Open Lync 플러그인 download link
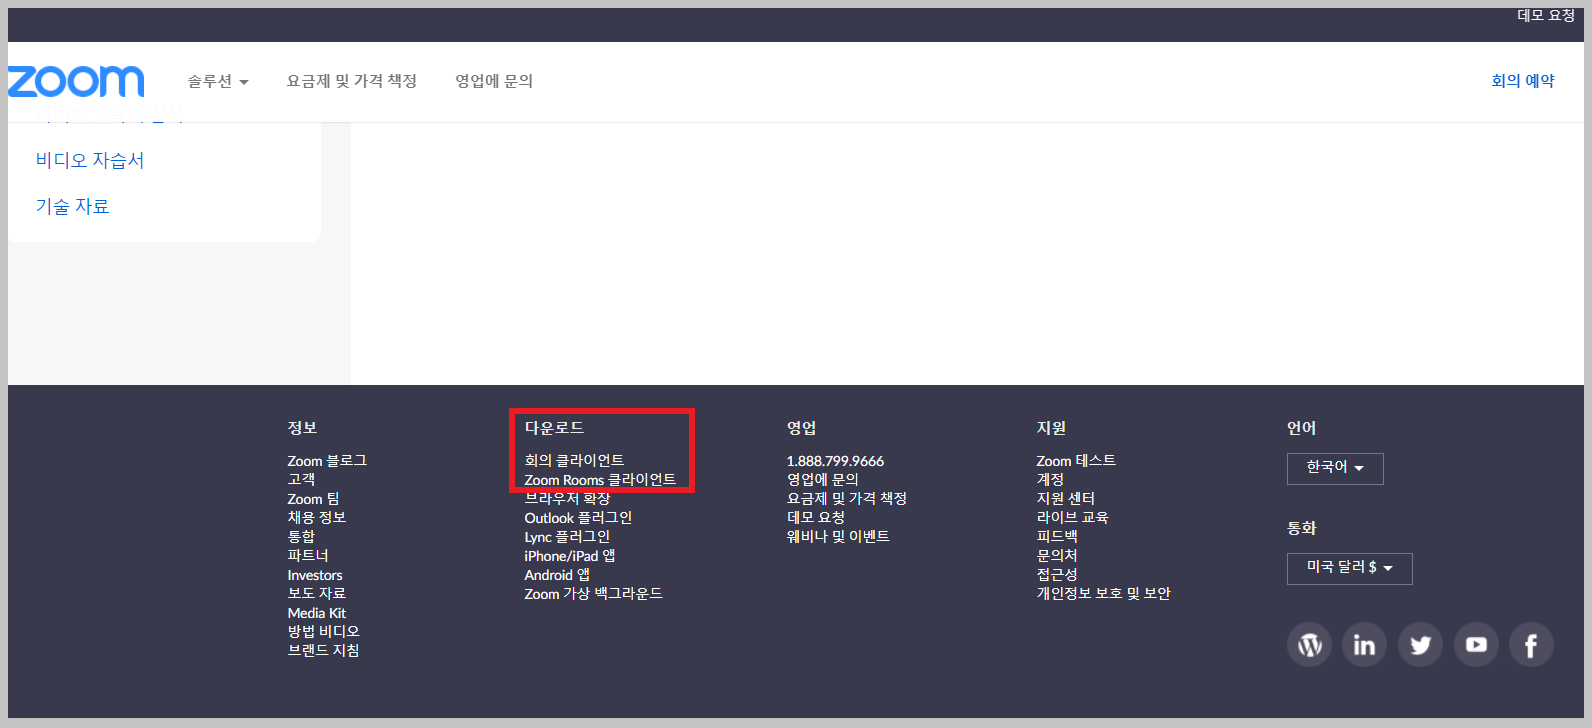Viewport: 1592px width, 728px height. pos(567,537)
